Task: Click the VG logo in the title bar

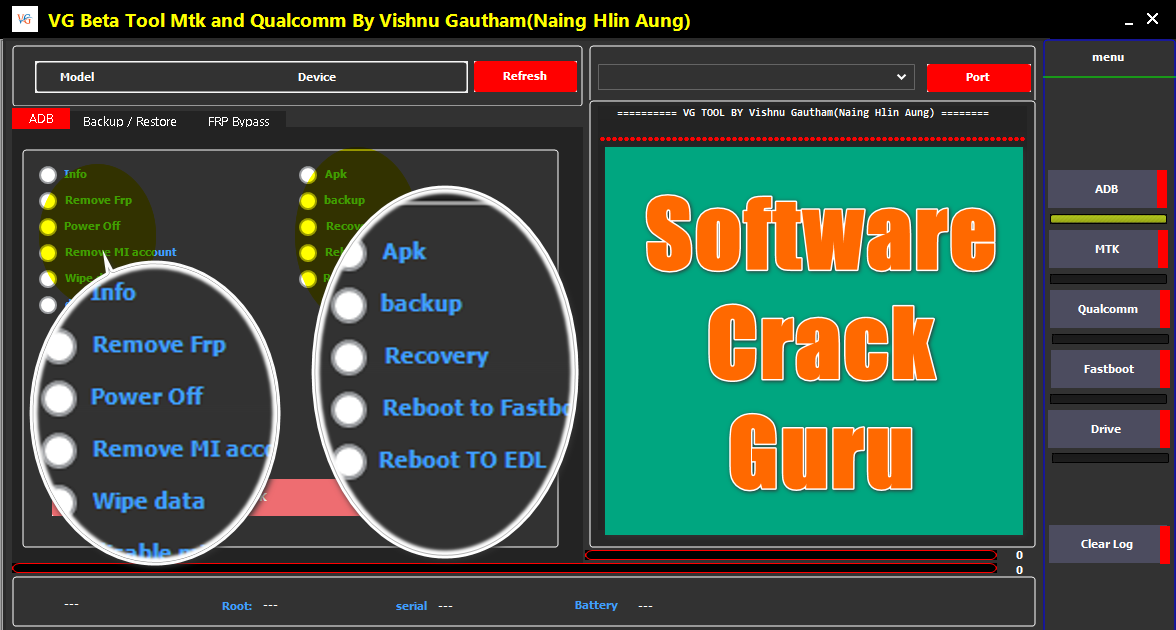Action: [24, 18]
